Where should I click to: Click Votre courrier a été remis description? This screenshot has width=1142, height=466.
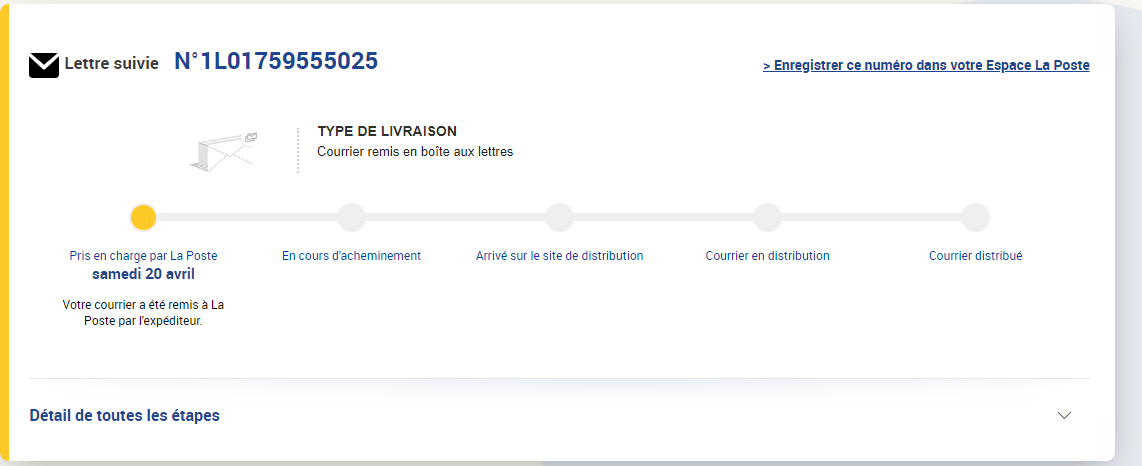click(143, 312)
